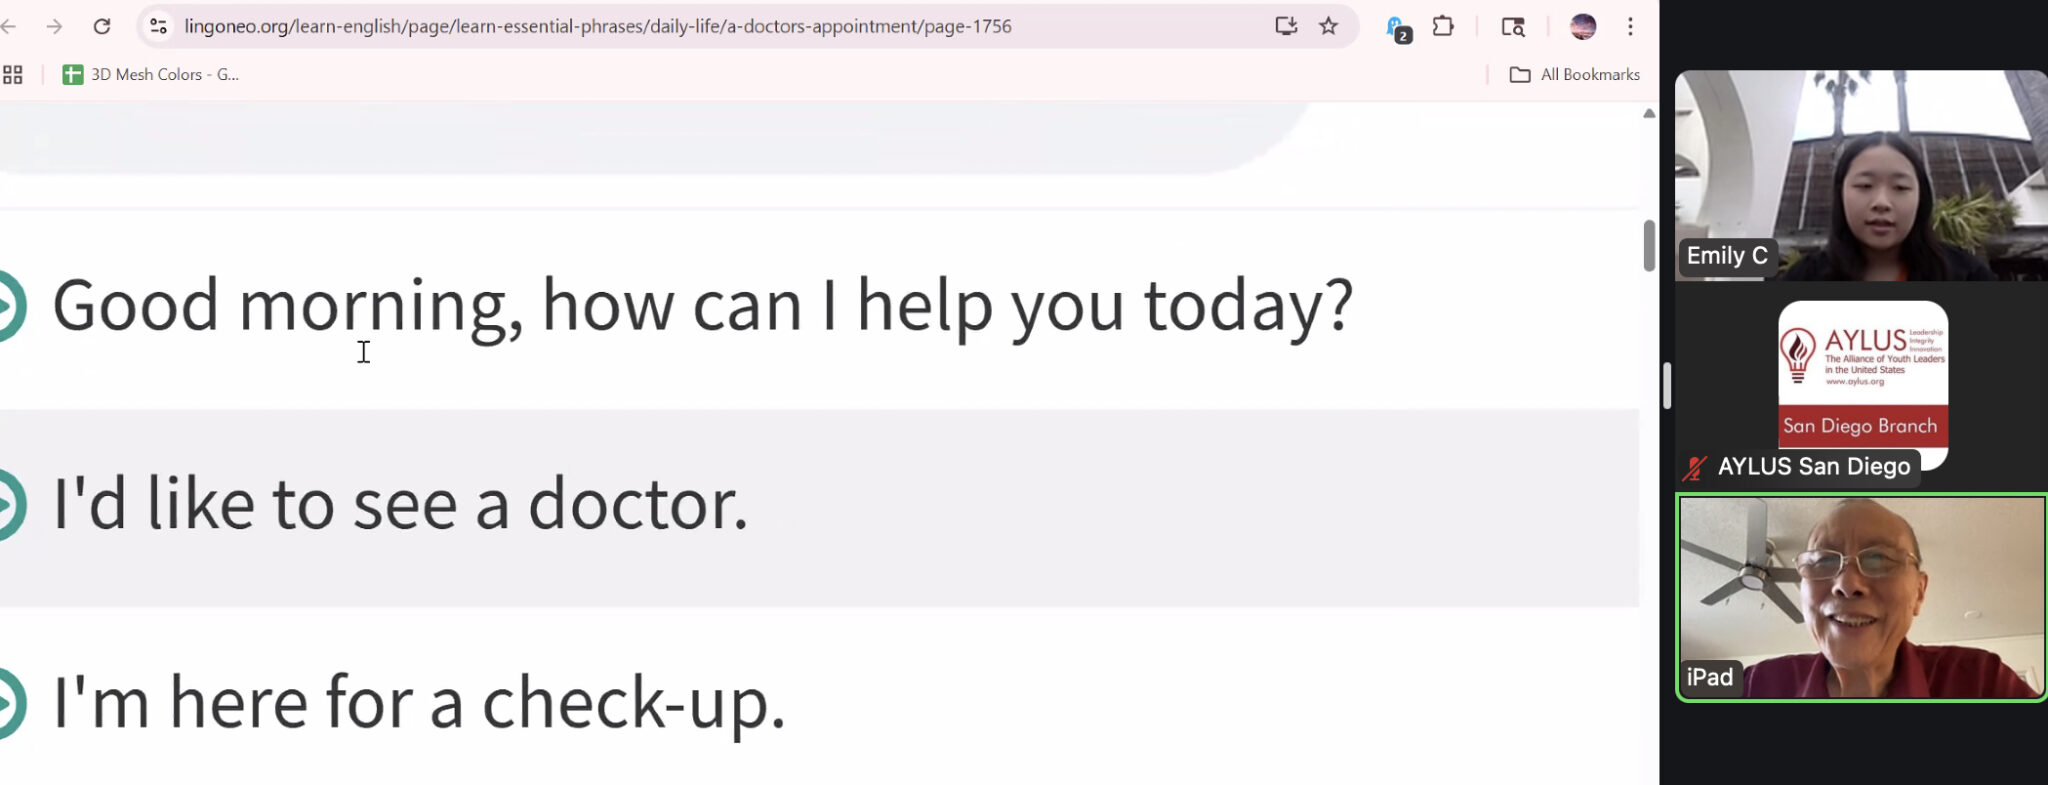The image size is (2048, 785).
Task: Open the Chrome three-dot menu
Action: click(1630, 26)
